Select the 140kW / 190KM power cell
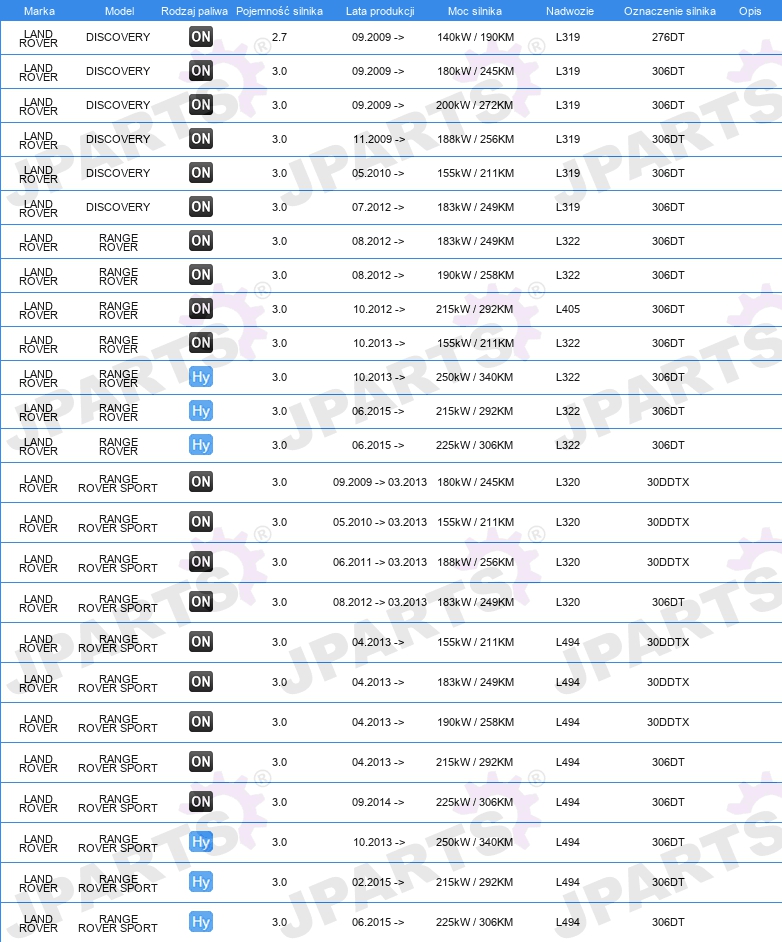 coord(475,37)
